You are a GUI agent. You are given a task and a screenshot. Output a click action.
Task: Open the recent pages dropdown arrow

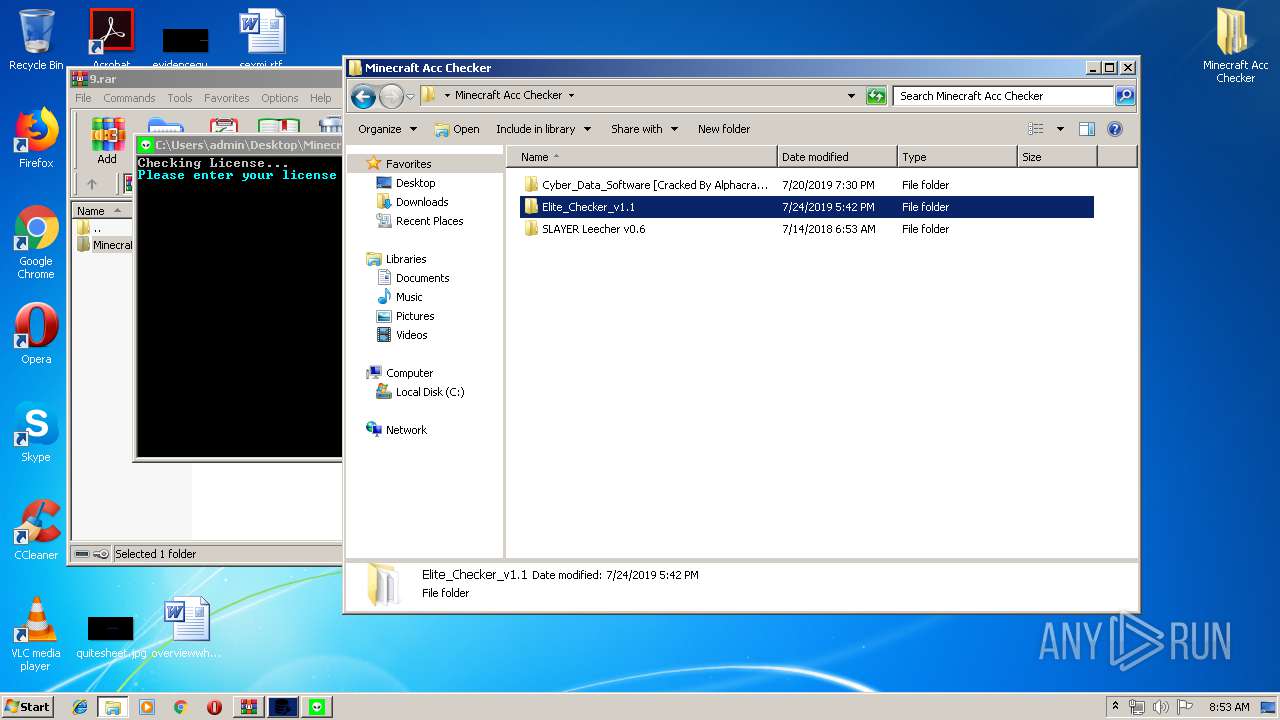tap(410, 97)
